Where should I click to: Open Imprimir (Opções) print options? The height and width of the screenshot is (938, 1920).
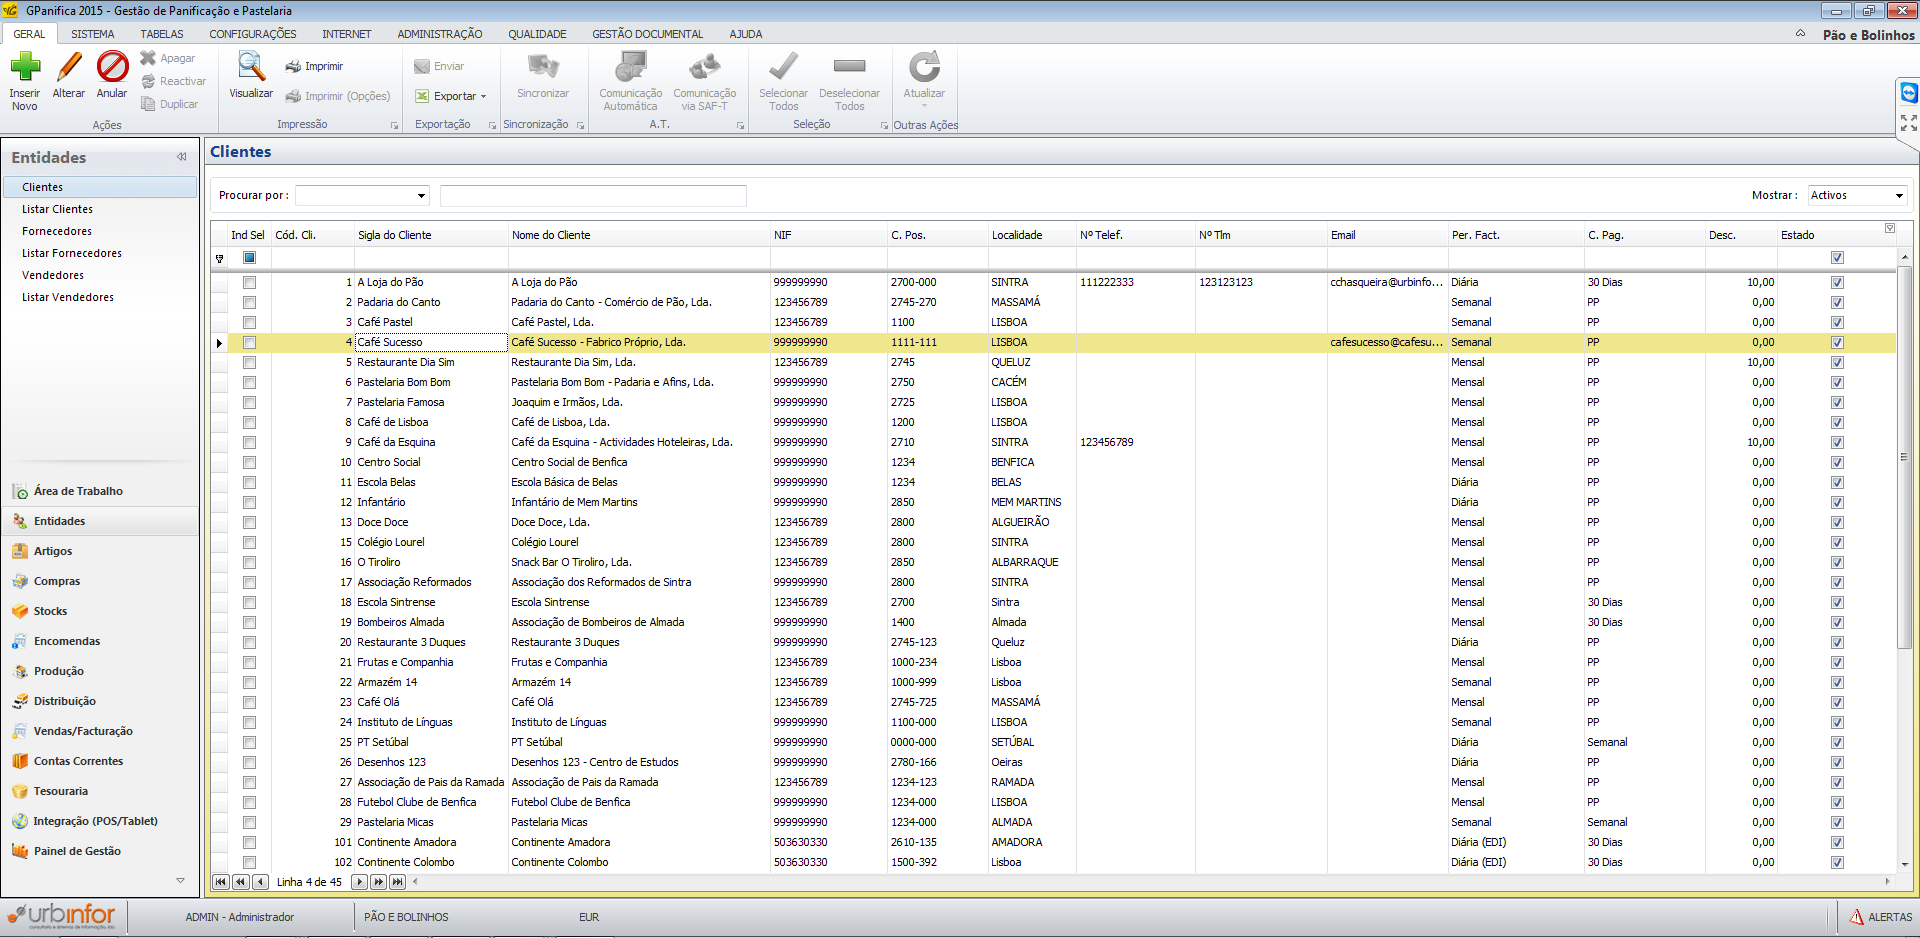338,96
